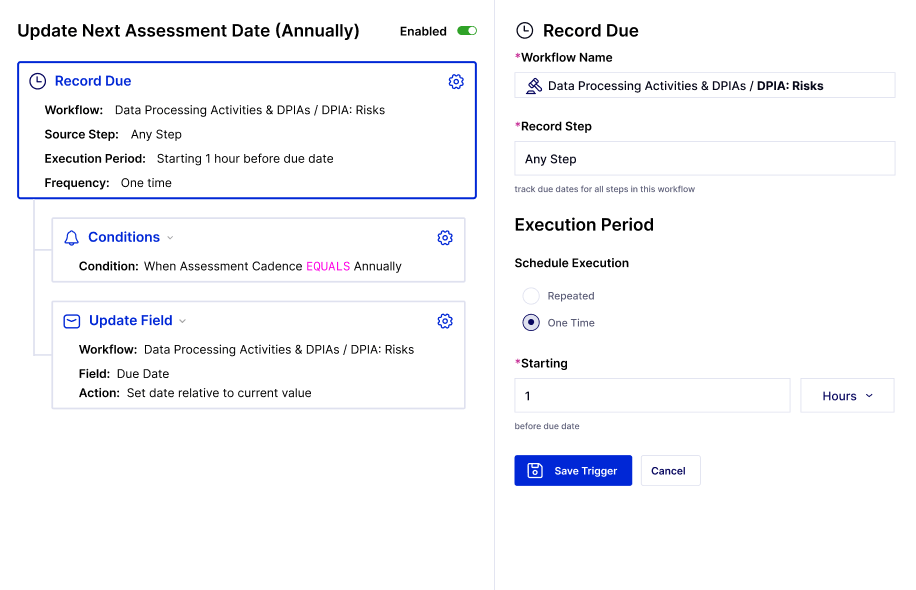Click the Workflow Name field

point(705,85)
